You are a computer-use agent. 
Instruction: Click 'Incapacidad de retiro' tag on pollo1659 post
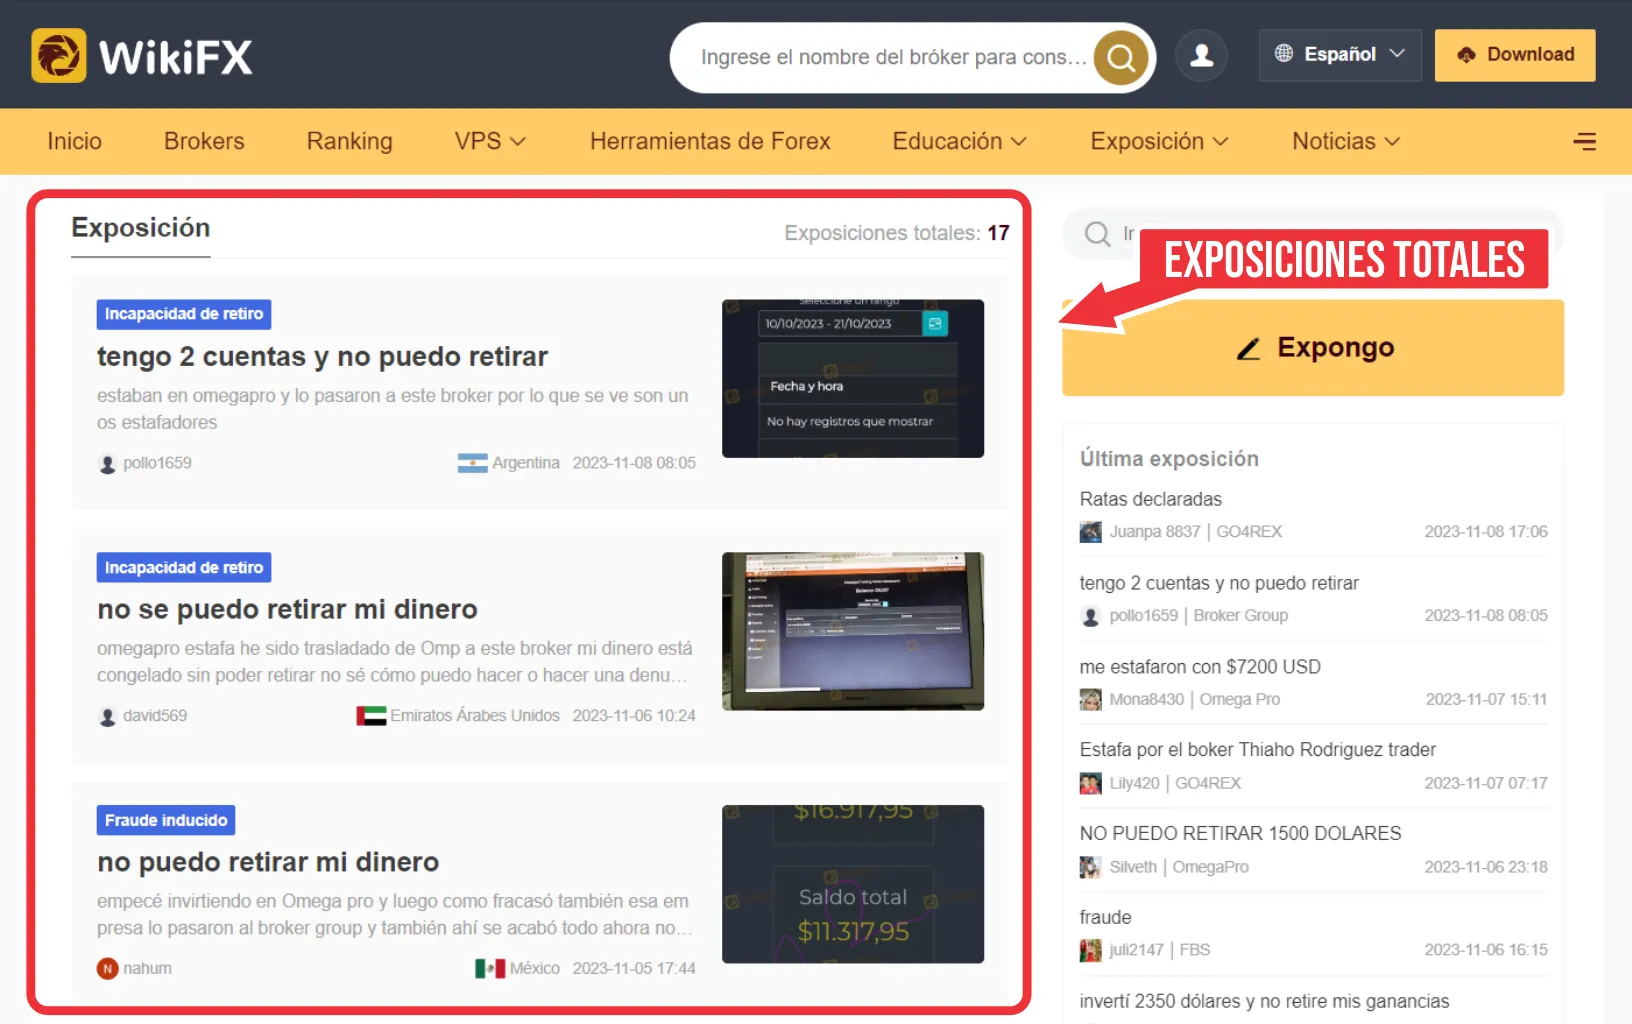(x=184, y=314)
